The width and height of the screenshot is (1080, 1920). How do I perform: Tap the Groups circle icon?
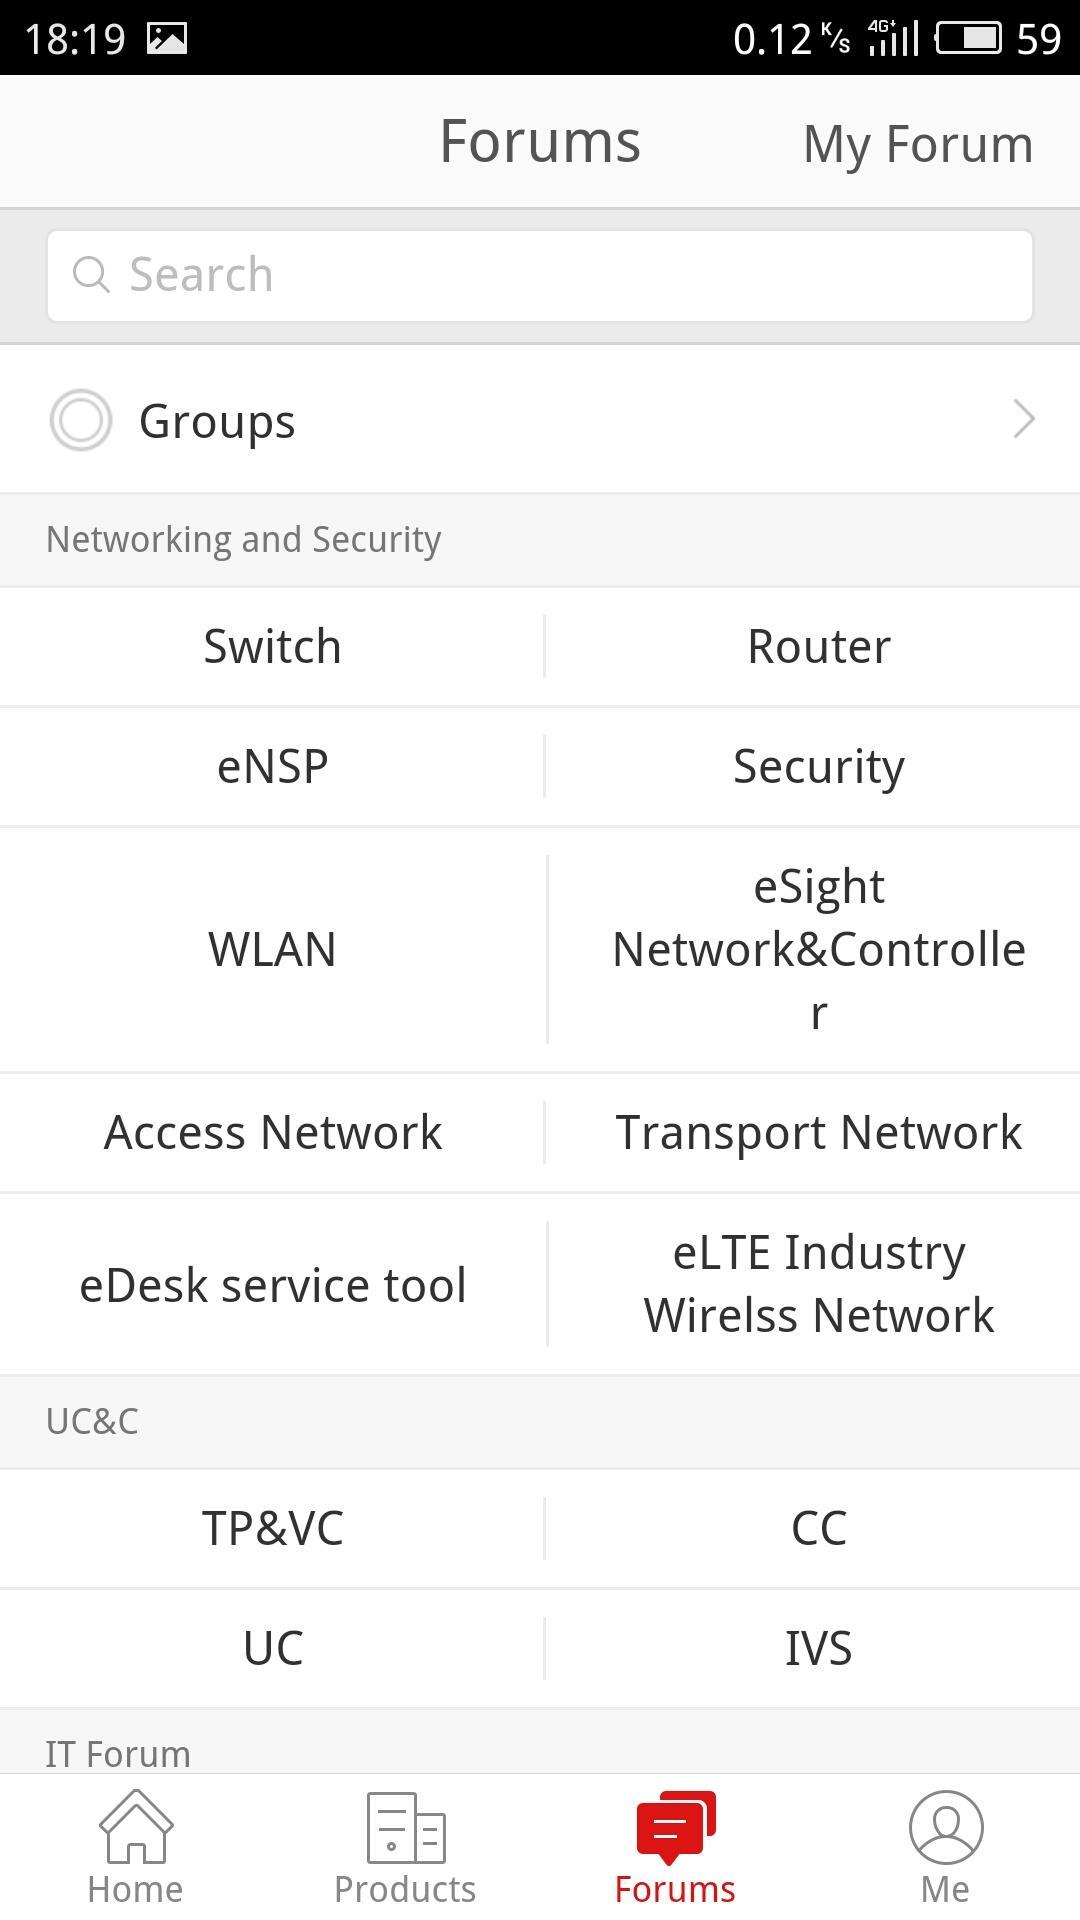(80, 420)
